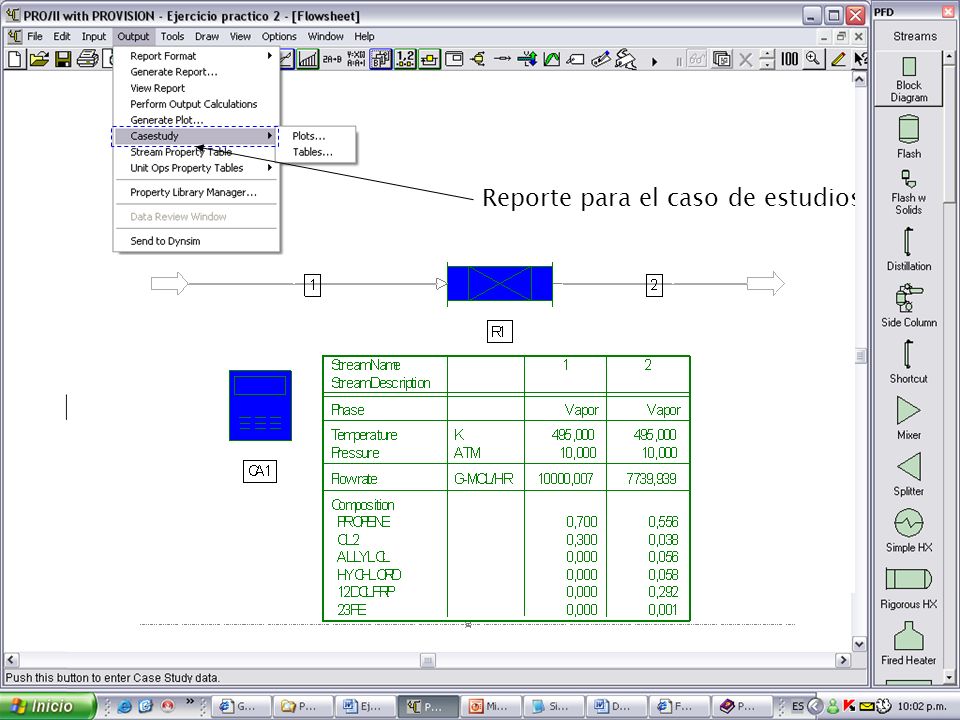
Task: Save the flowsheet with the floppy icon
Action: coord(63,59)
